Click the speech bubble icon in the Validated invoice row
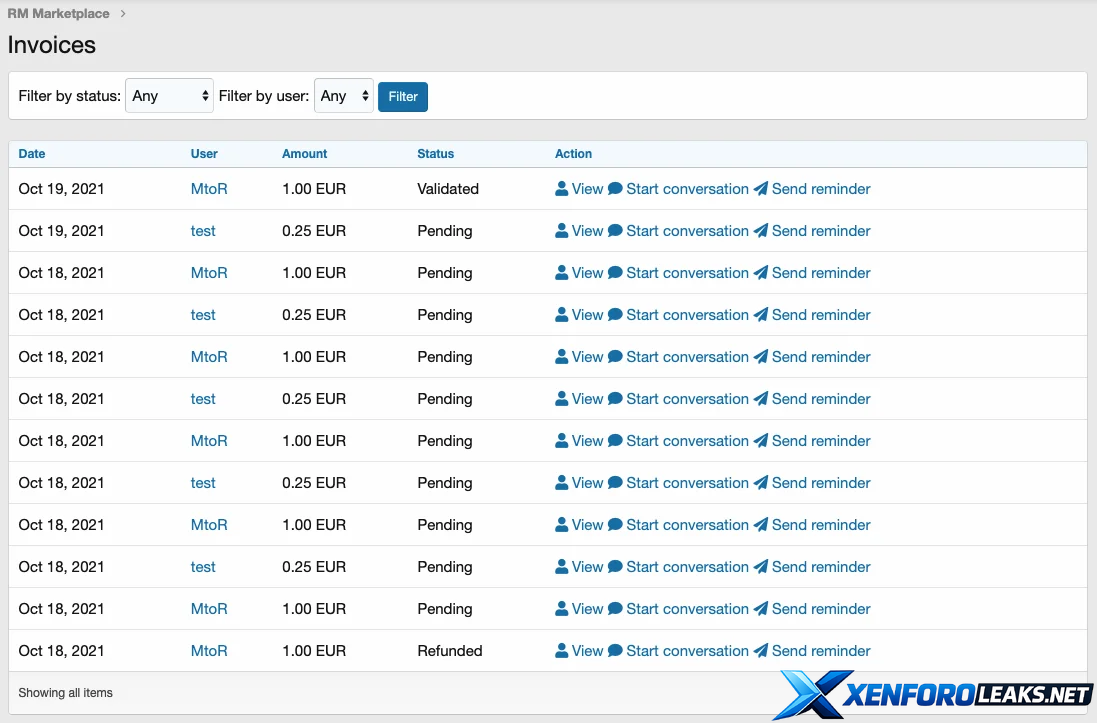Viewport: 1097px width, 723px height. coord(615,189)
